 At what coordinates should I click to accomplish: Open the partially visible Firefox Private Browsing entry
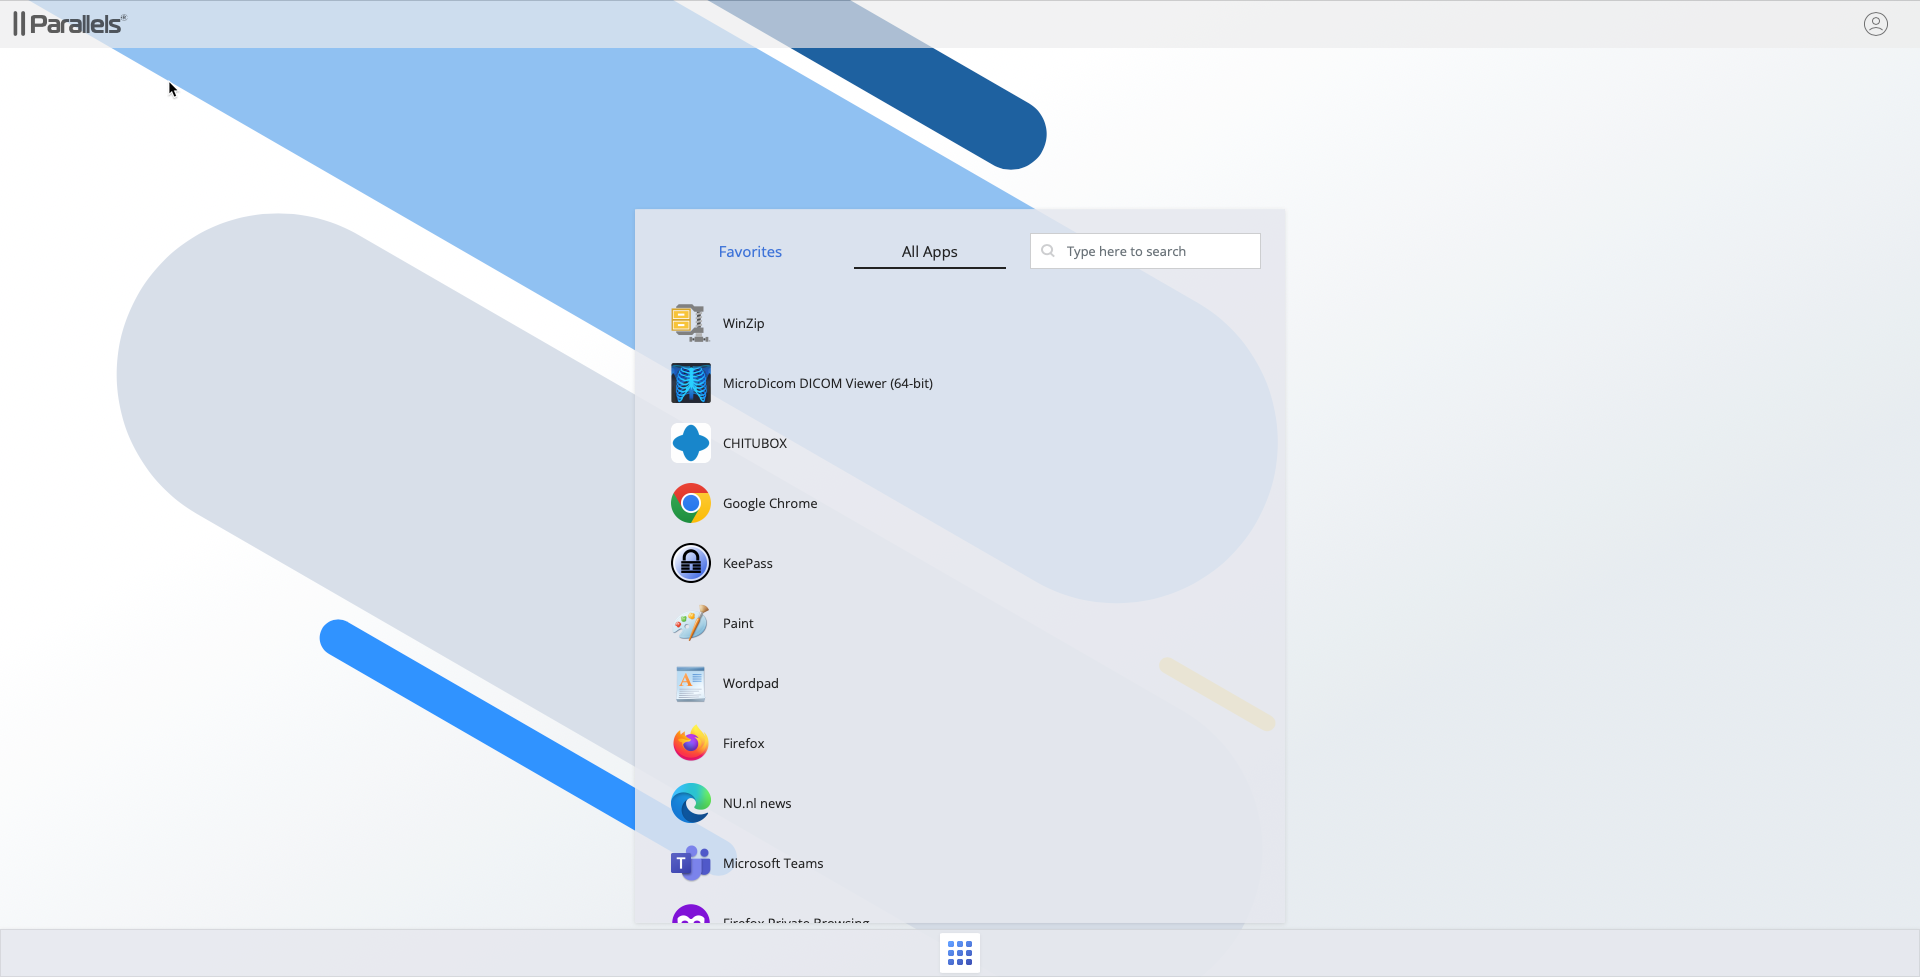[795, 918]
